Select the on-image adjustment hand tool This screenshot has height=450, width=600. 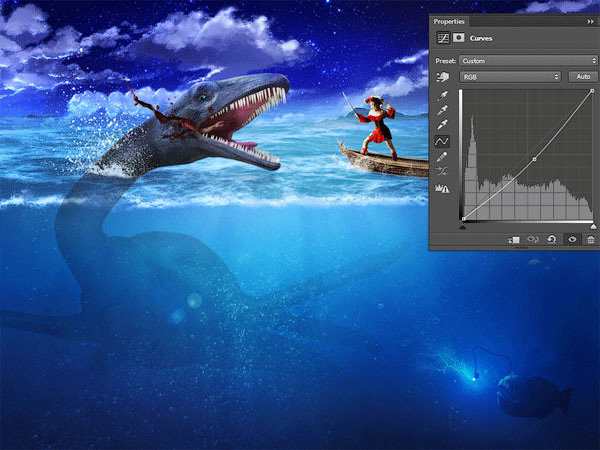click(443, 77)
